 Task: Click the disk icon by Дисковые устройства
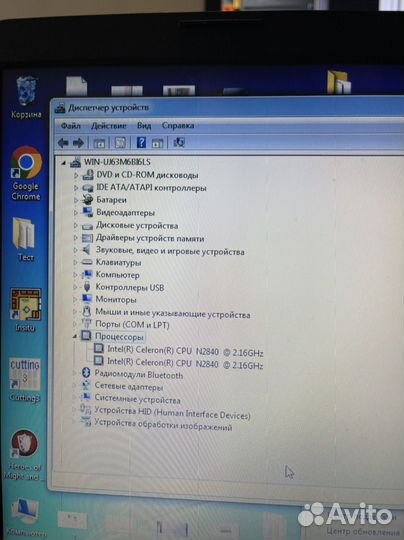[x=87, y=226]
